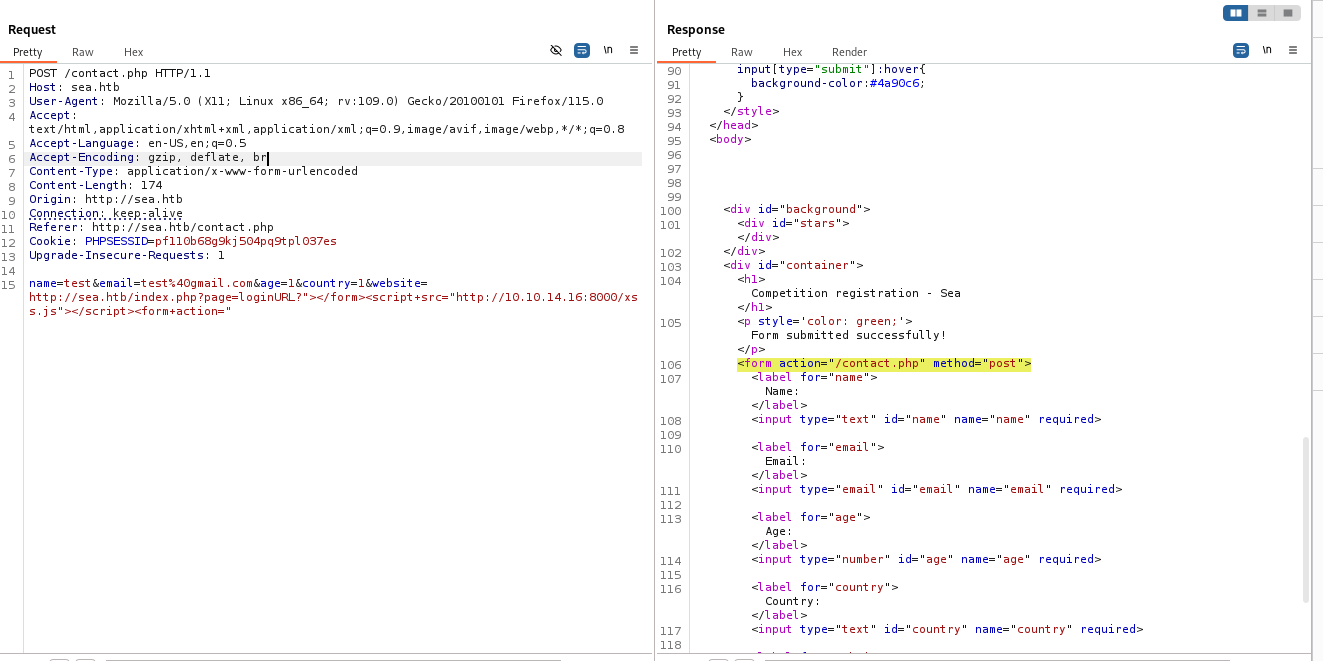Screen dimensions: 1323x661
Task: Click the <body> tag line
Action: click(730, 139)
